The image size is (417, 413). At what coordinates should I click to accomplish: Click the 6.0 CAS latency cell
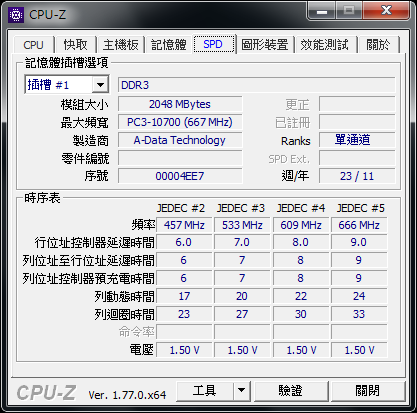184,242
